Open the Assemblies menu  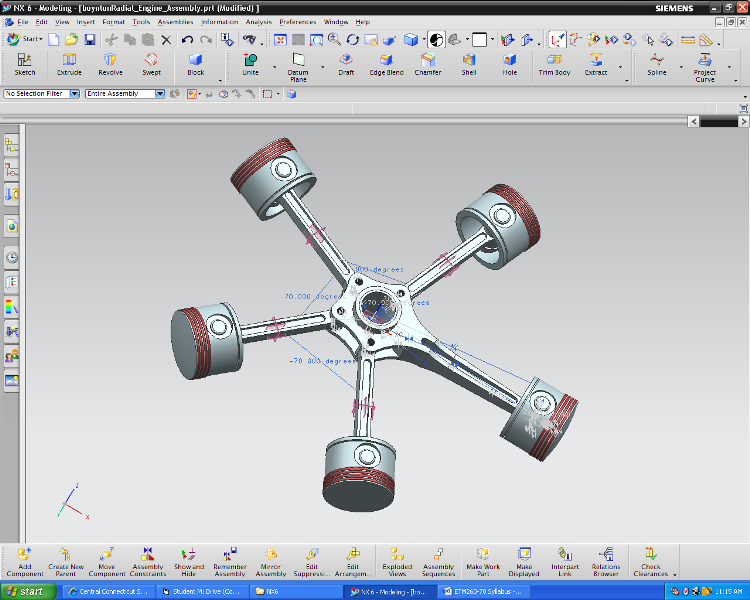click(175, 21)
